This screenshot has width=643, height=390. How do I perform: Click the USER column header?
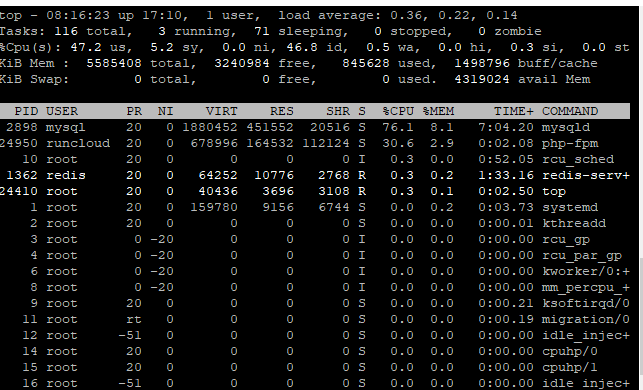coord(62,112)
